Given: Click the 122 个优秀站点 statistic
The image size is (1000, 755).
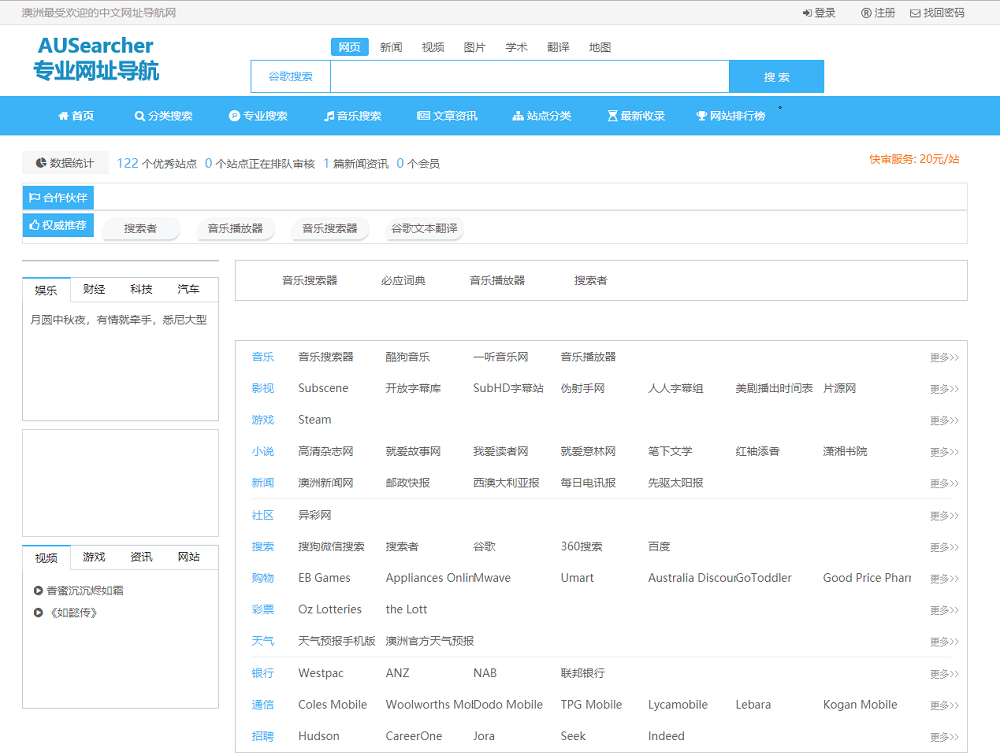Looking at the screenshot, I should click(x=156, y=163).
